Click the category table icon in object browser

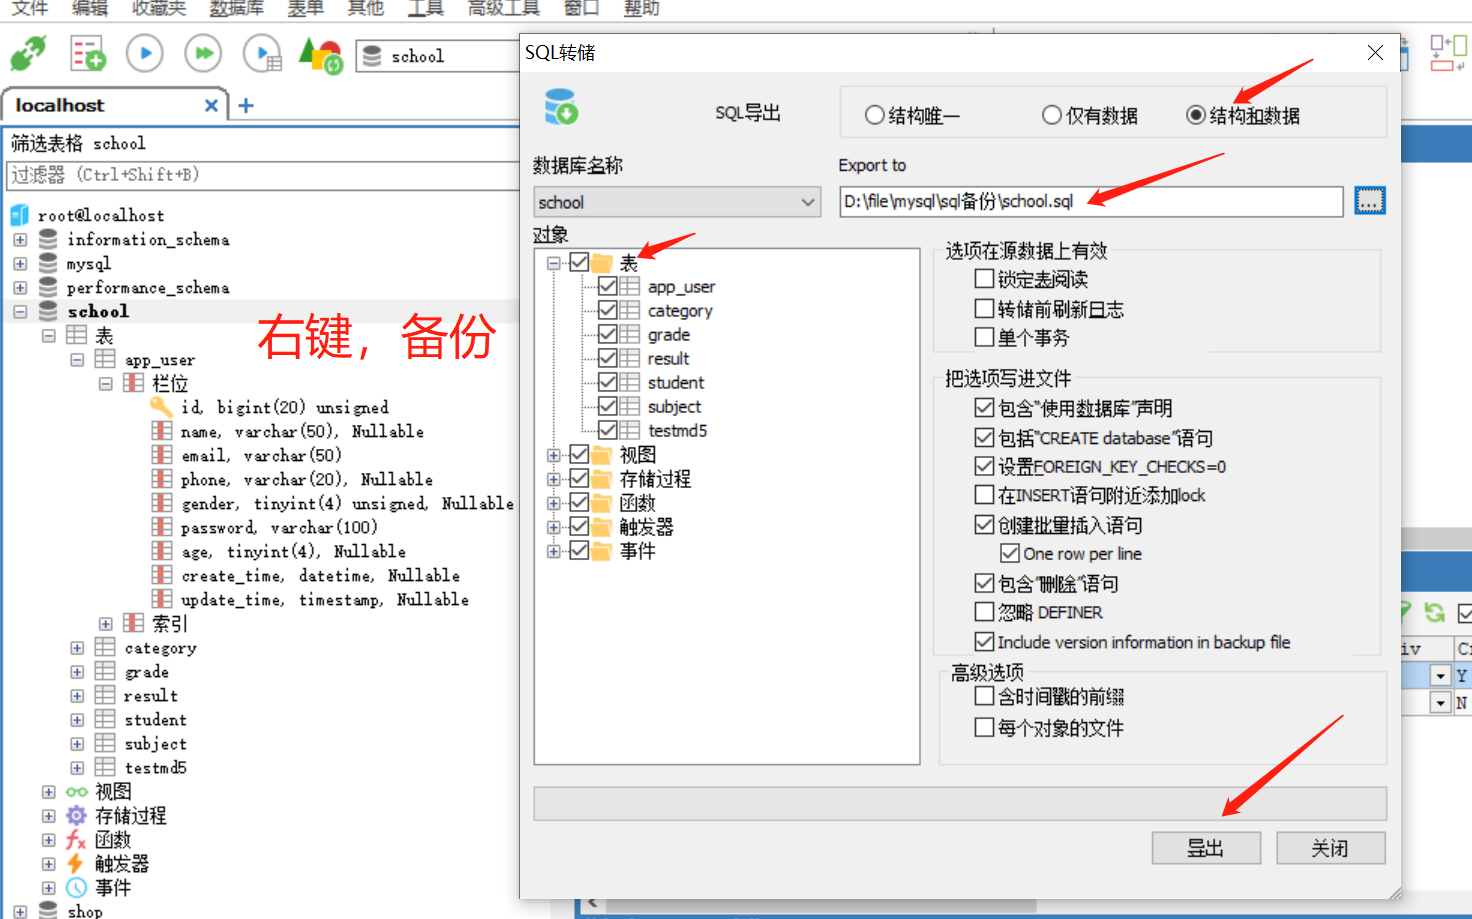pos(105,647)
